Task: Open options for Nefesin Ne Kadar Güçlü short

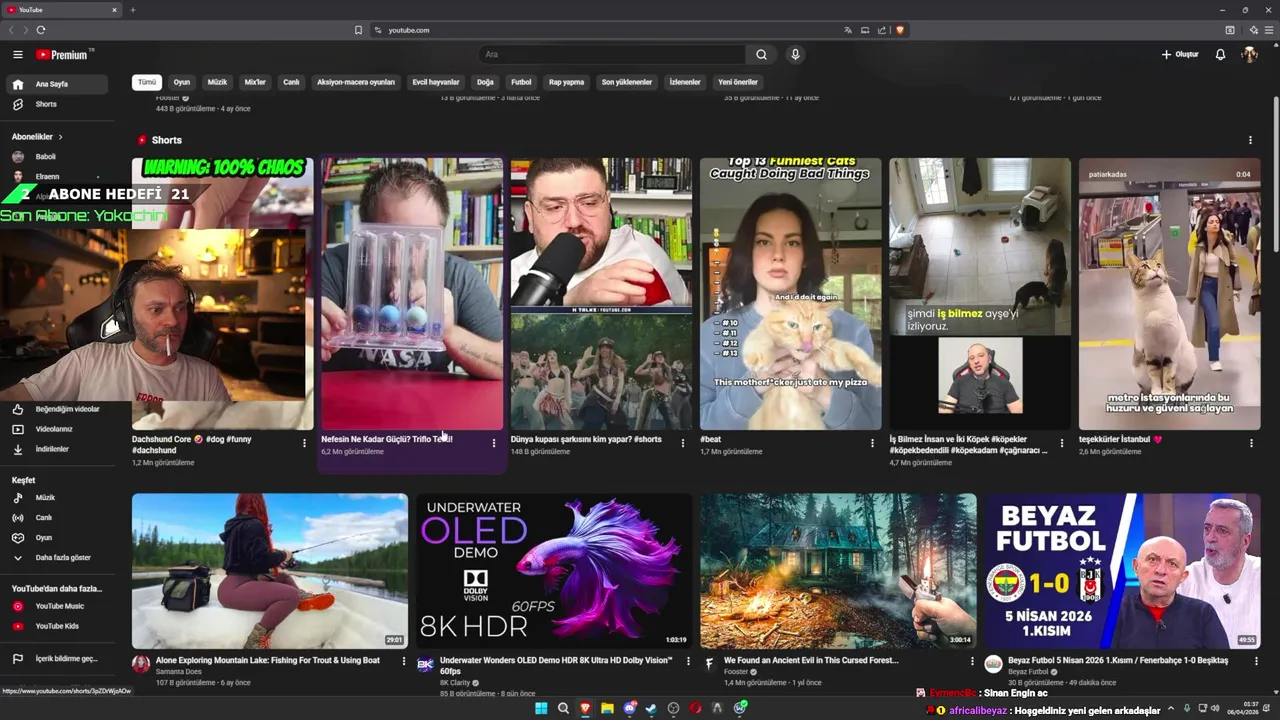Action: (493, 443)
